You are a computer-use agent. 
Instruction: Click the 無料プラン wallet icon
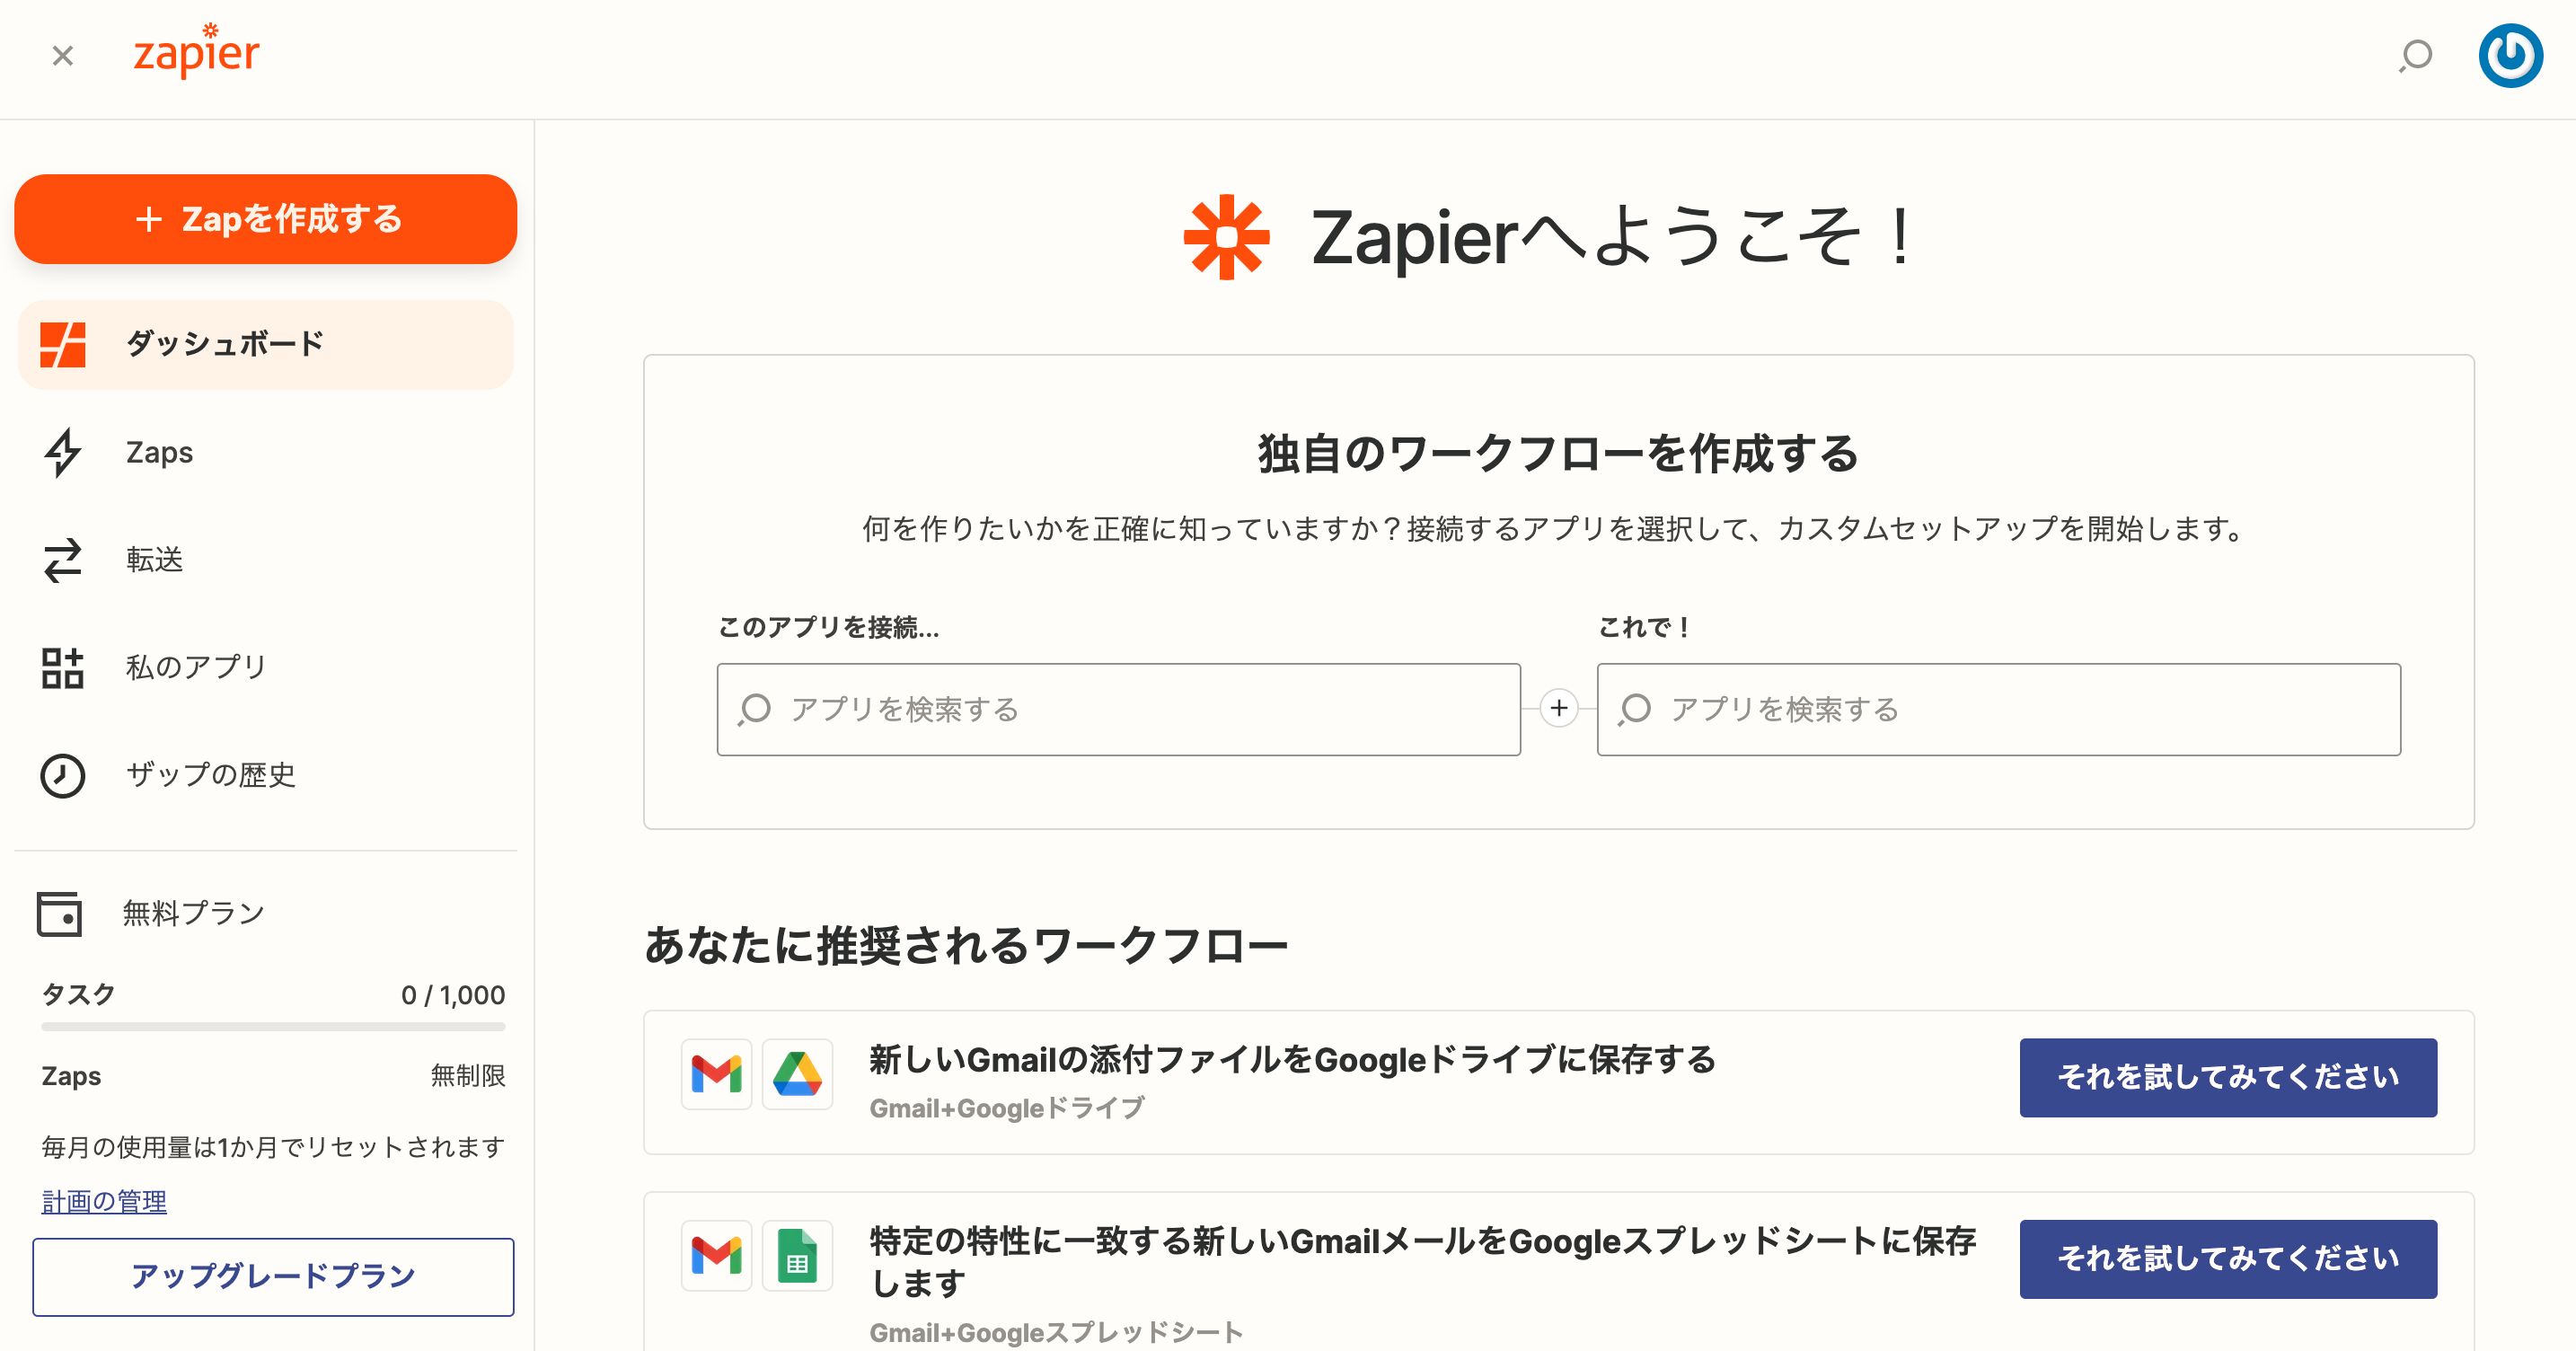[x=60, y=914]
